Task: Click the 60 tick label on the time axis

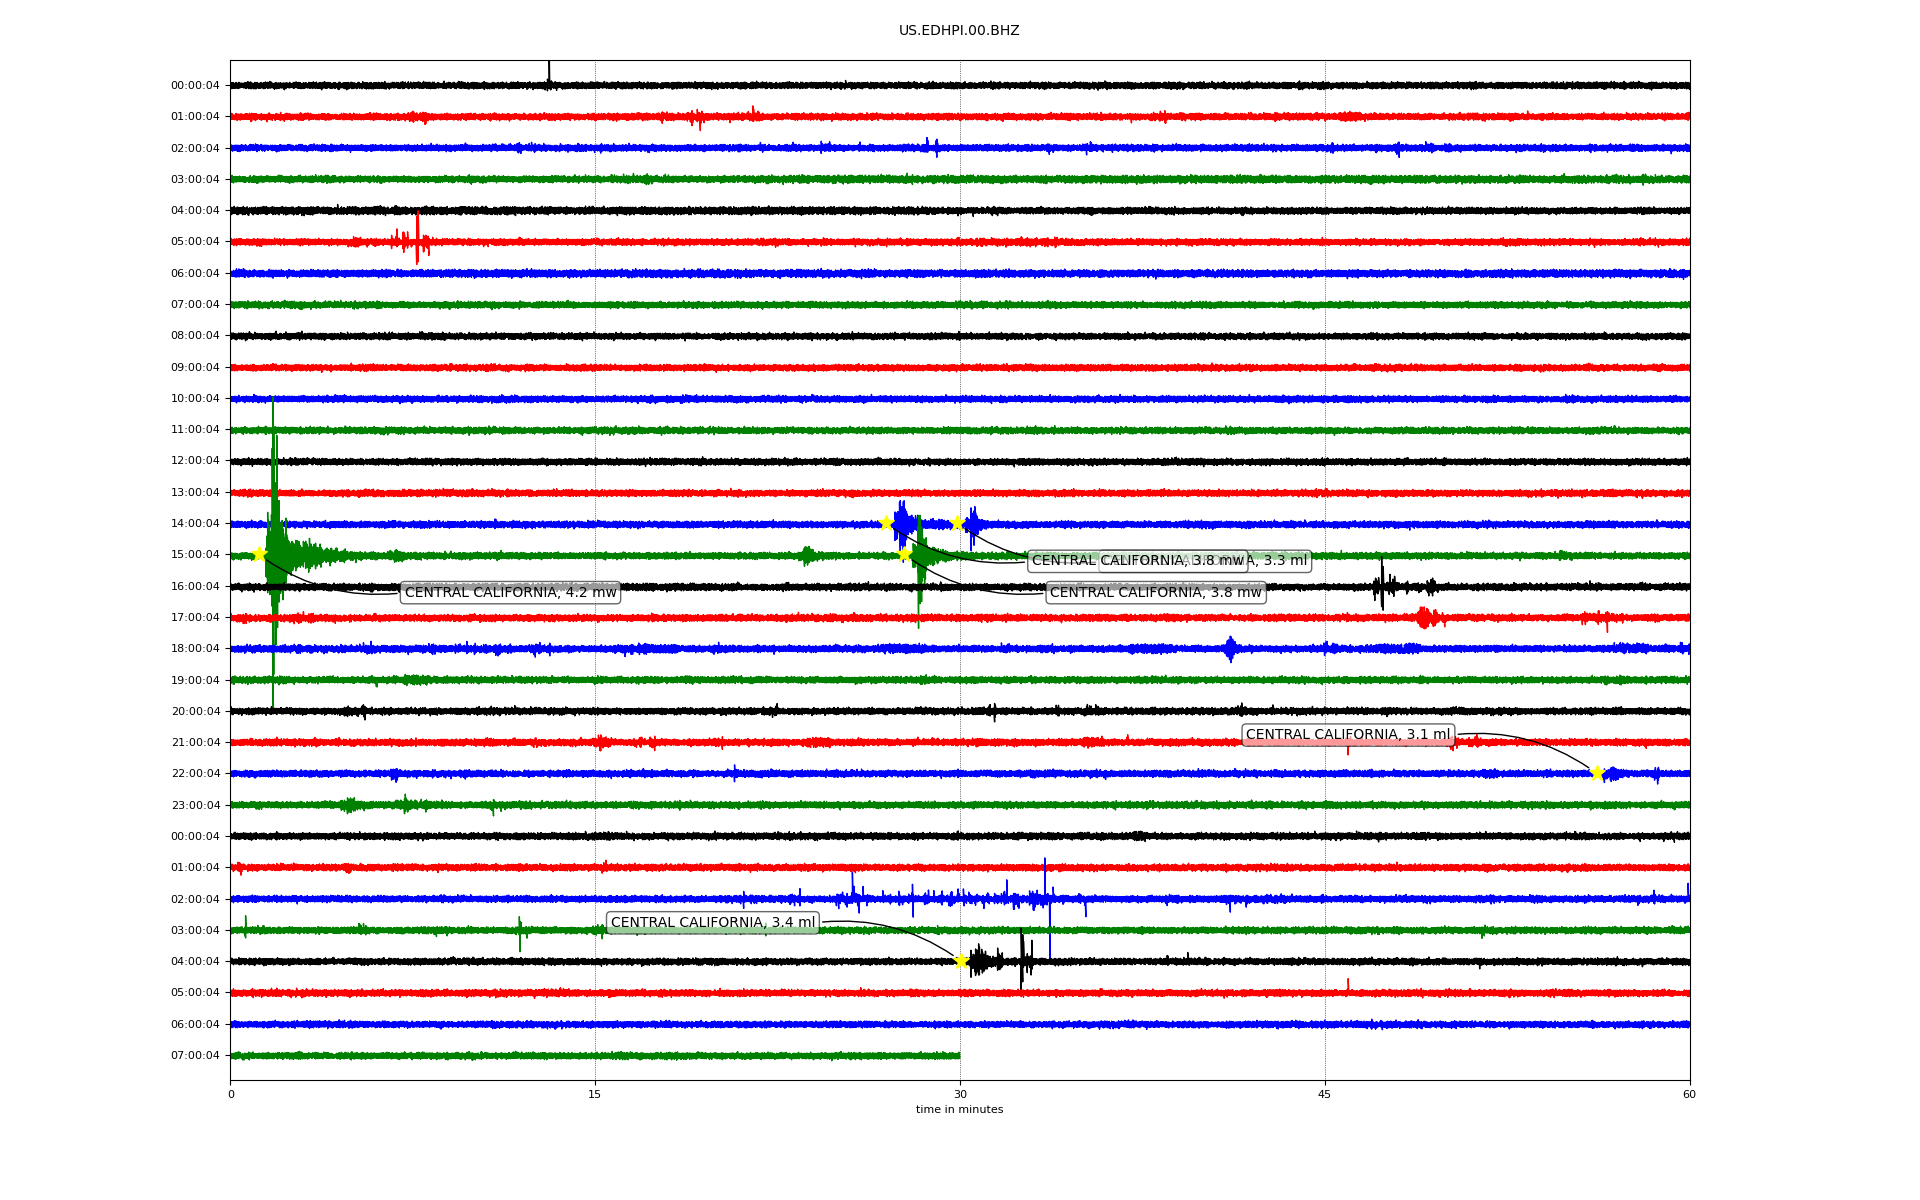Action: click(x=1688, y=1095)
